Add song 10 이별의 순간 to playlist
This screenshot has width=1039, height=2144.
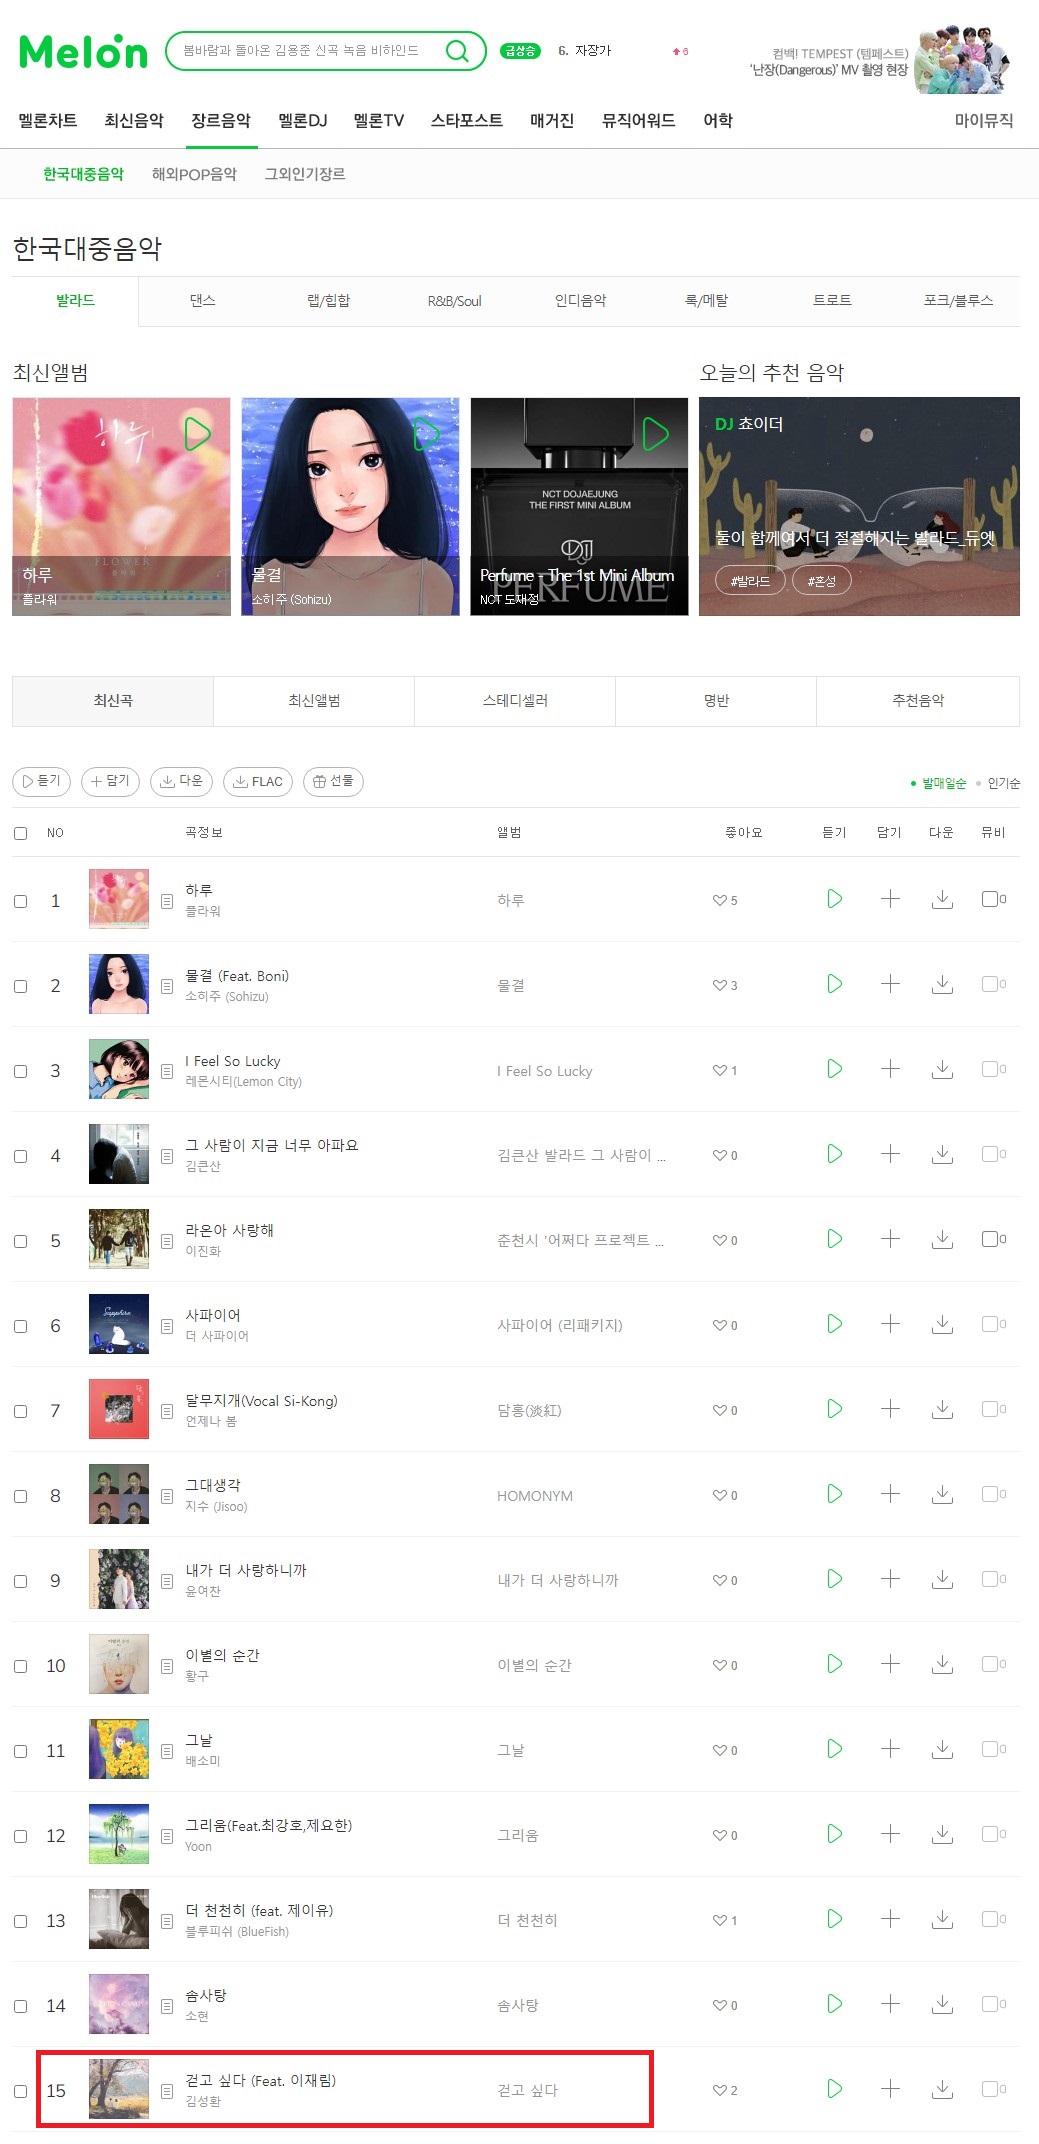point(890,1664)
